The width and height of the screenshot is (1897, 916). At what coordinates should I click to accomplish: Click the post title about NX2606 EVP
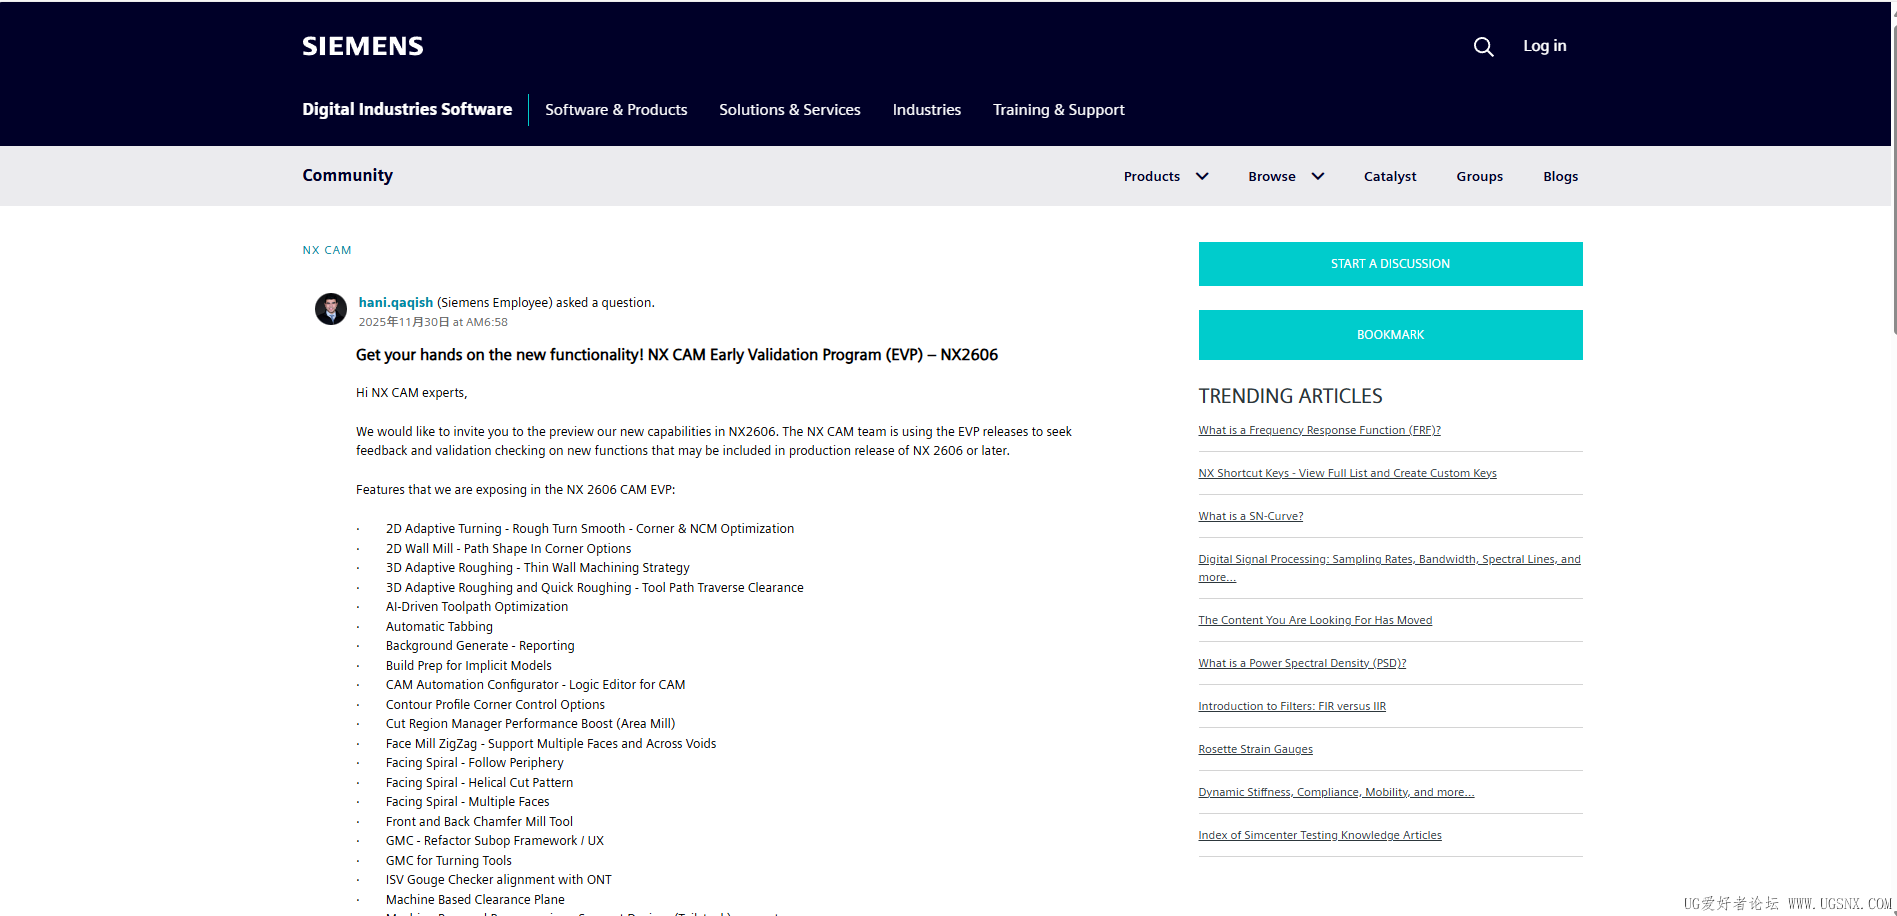(677, 355)
